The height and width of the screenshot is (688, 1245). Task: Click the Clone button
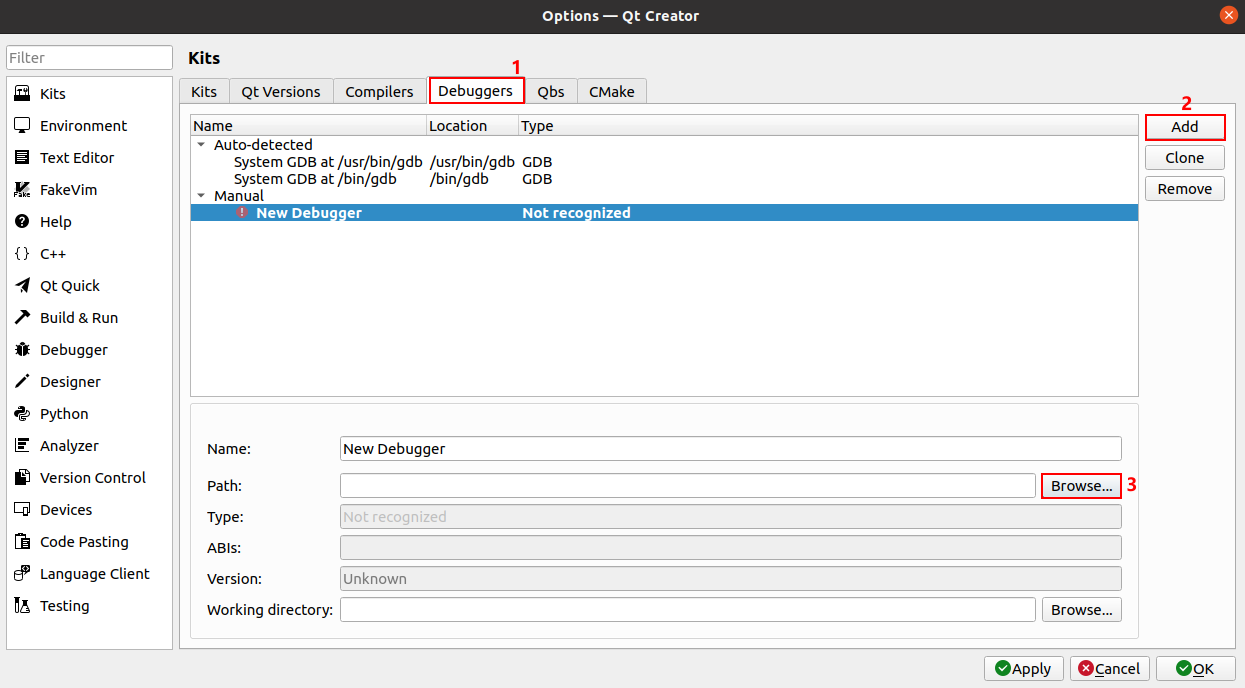click(x=1185, y=158)
